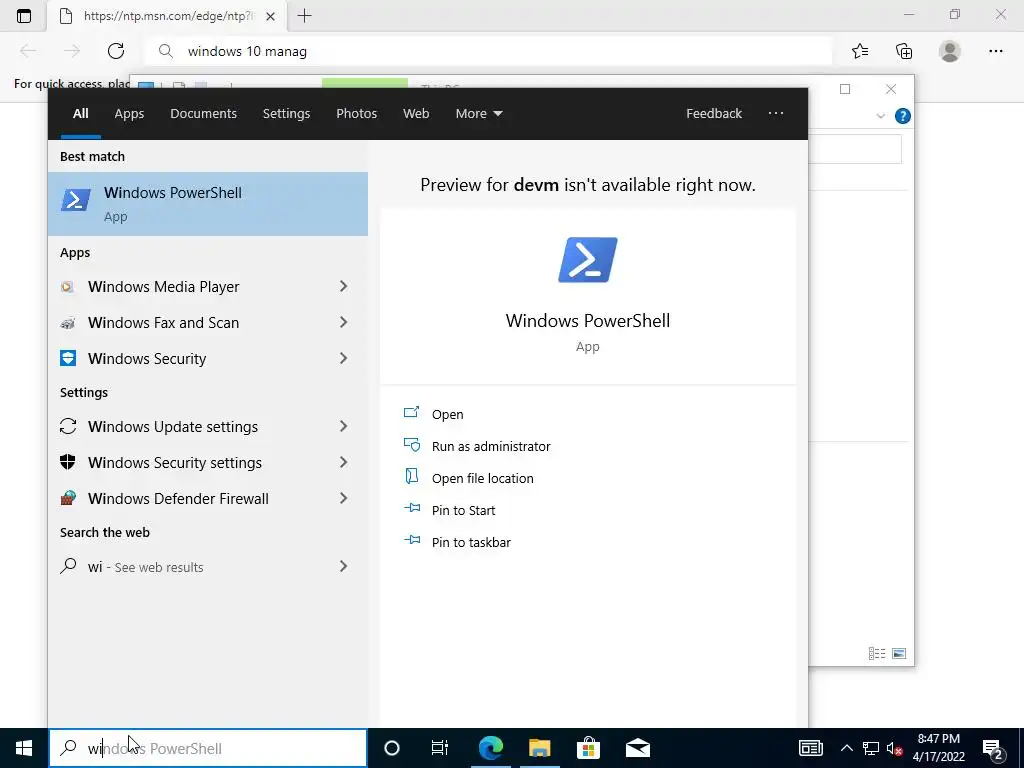The image size is (1024, 768).
Task: Open the More filters dropdown
Action: pos(479,114)
